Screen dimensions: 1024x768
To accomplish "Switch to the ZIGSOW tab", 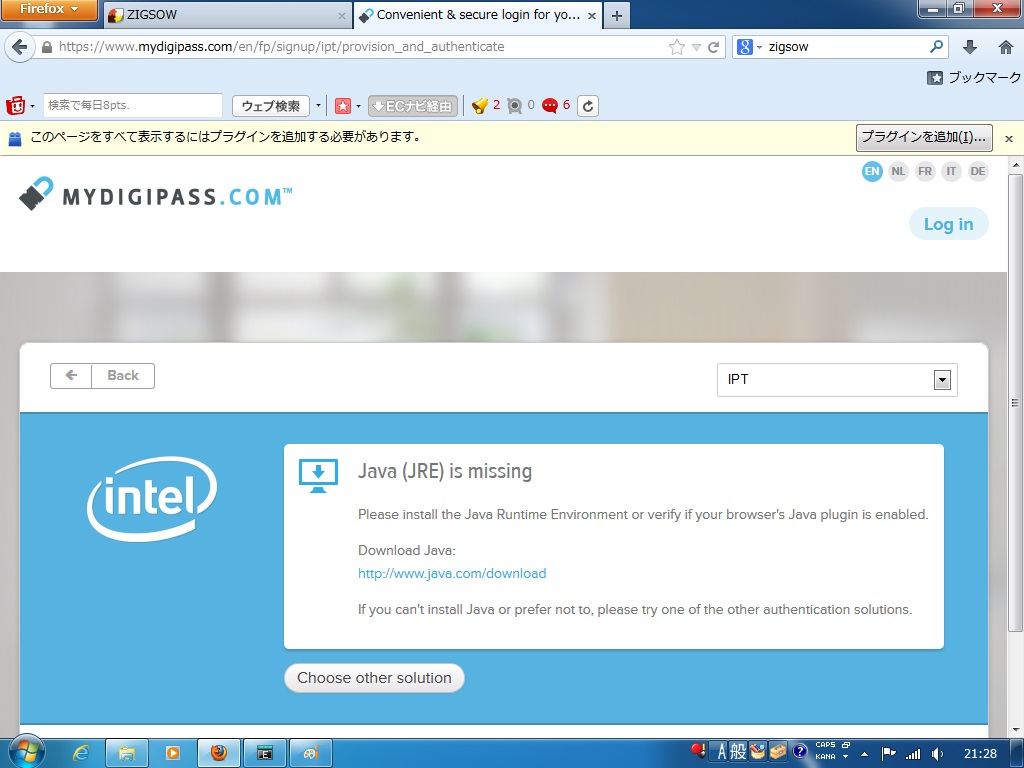I will tap(227, 14).
